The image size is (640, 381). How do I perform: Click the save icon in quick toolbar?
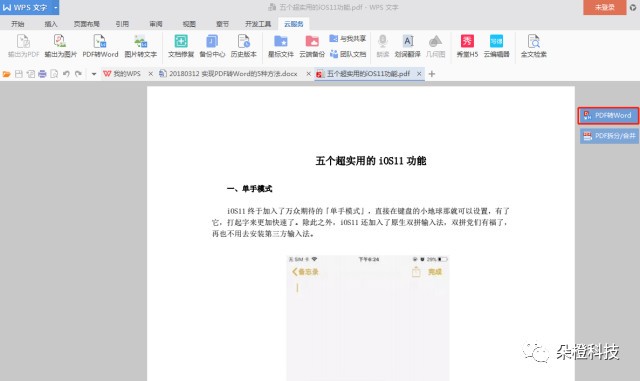[x=18, y=74]
